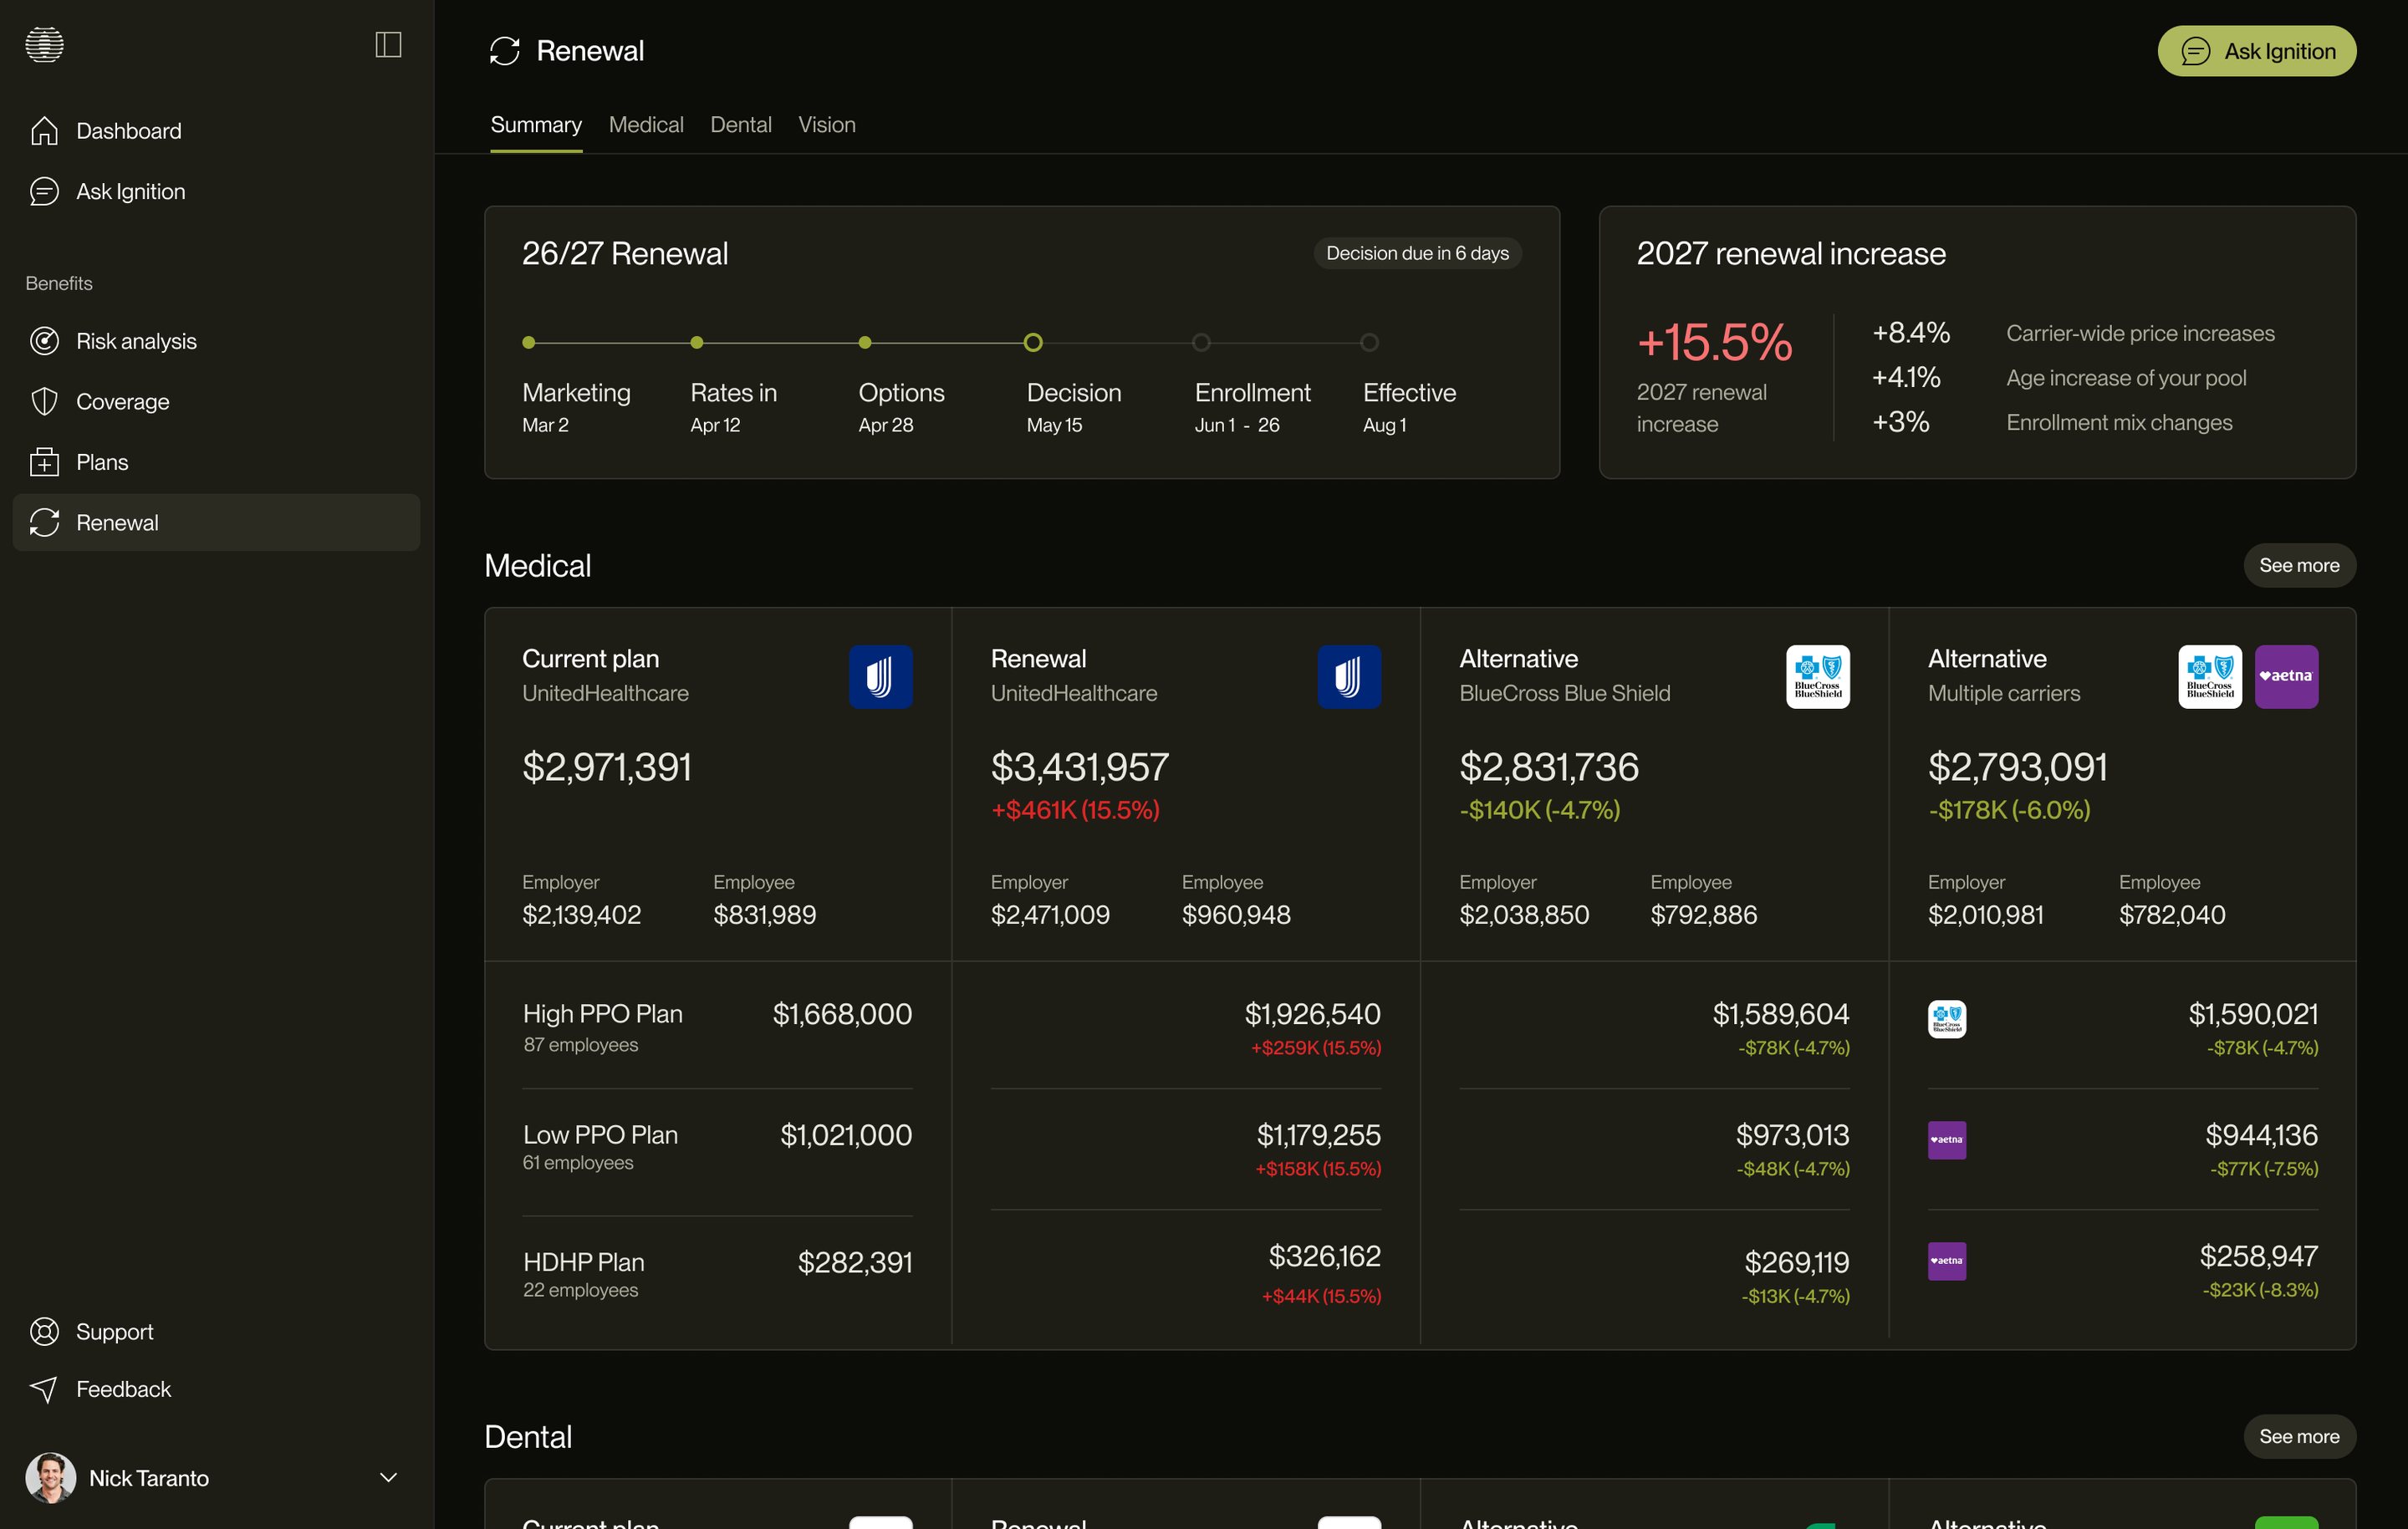Switch to the Vision tab

[827, 125]
